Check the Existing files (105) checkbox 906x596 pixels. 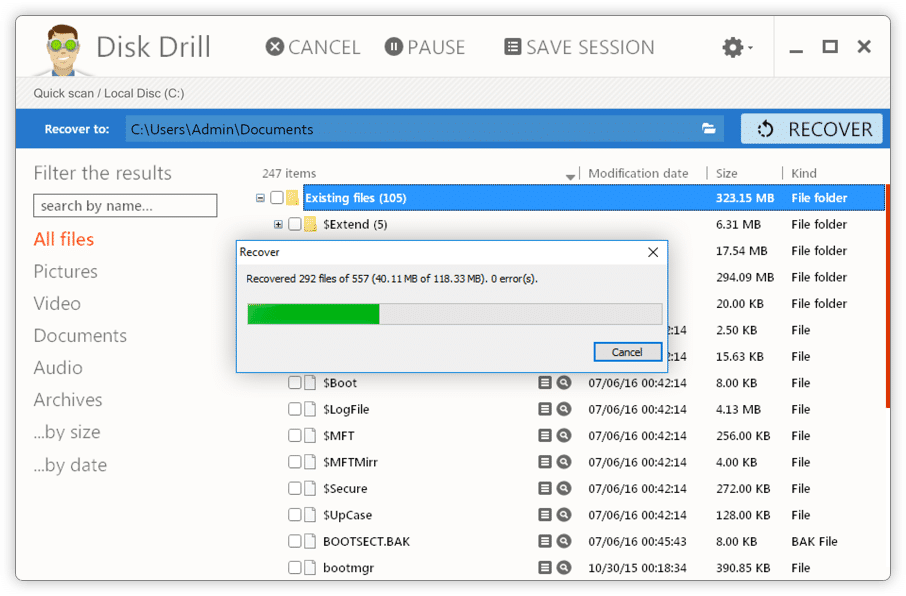click(277, 198)
